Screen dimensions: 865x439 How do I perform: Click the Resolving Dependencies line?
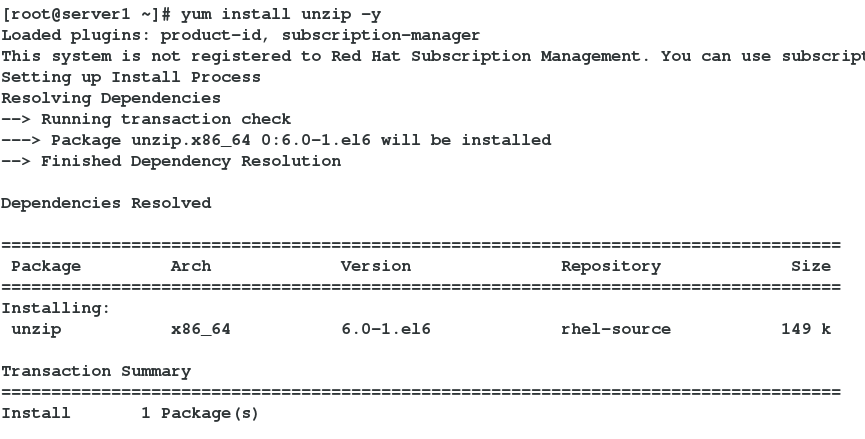111,98
